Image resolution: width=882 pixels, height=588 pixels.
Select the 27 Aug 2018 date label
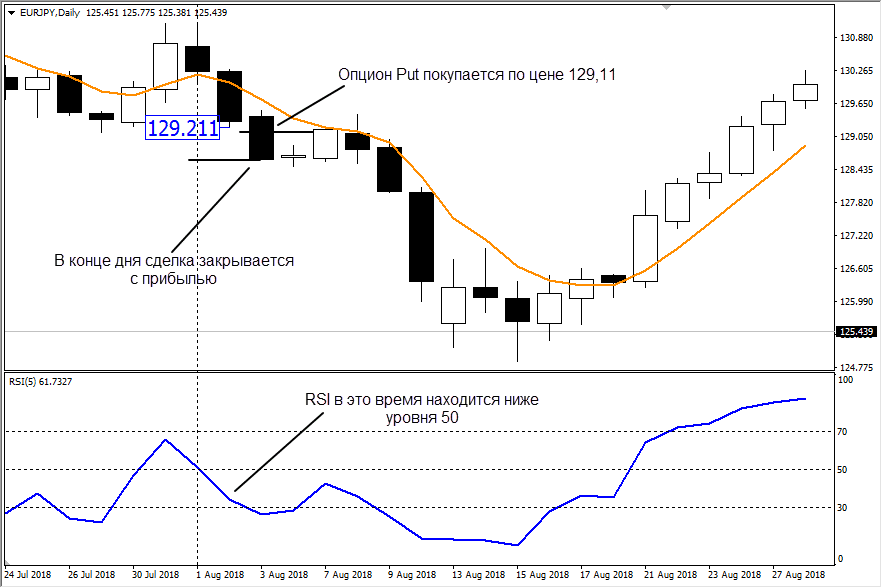tap(799, 575)
